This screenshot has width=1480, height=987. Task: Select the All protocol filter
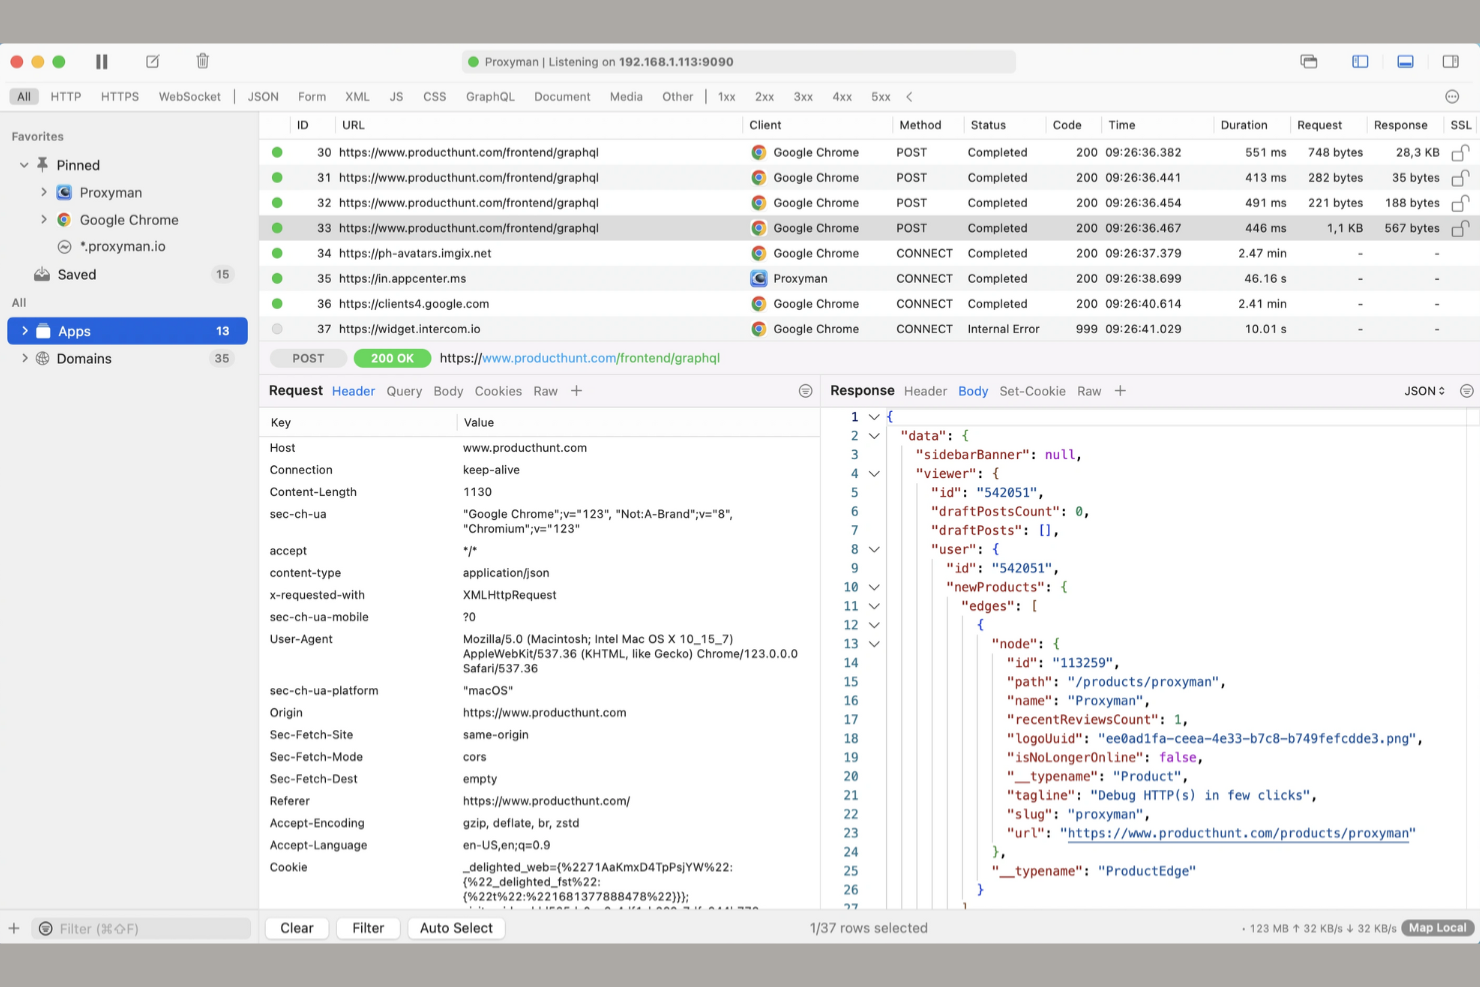(x=24, y=97)
